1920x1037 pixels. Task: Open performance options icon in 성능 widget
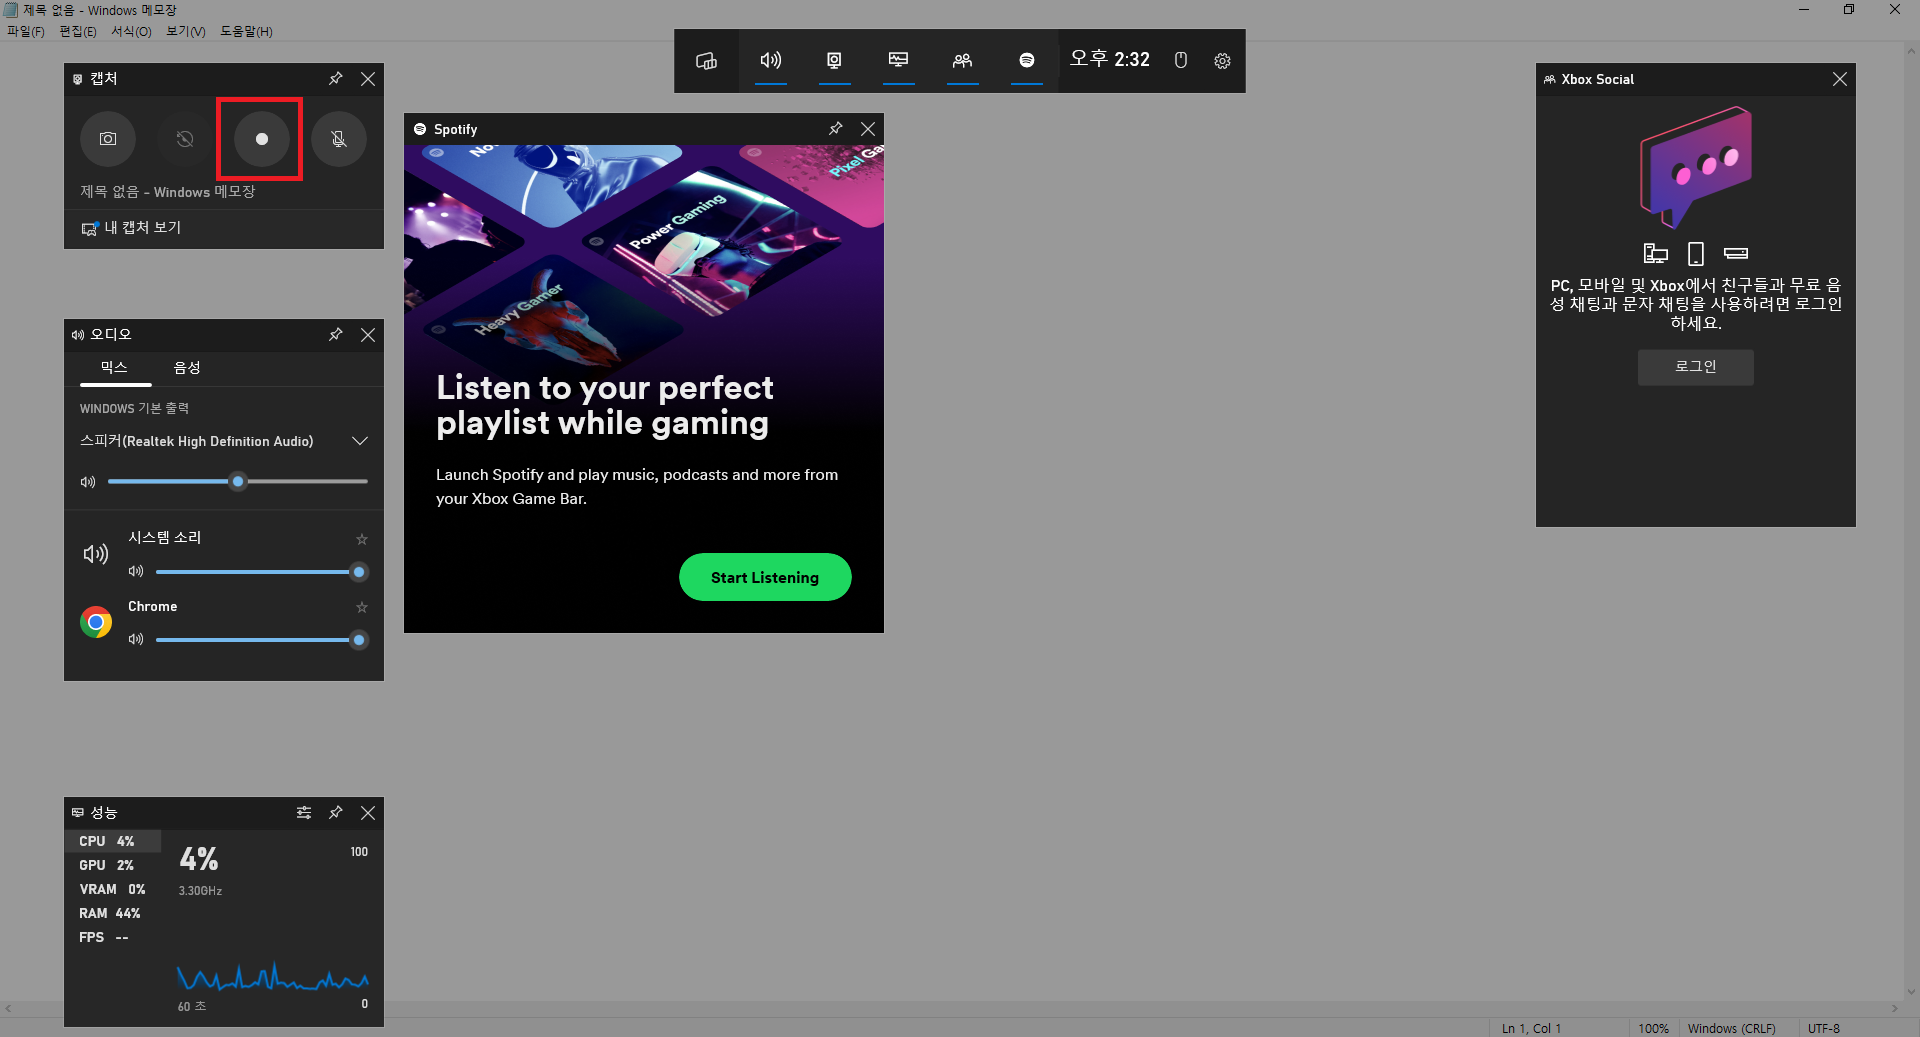(x=304, y=813)
